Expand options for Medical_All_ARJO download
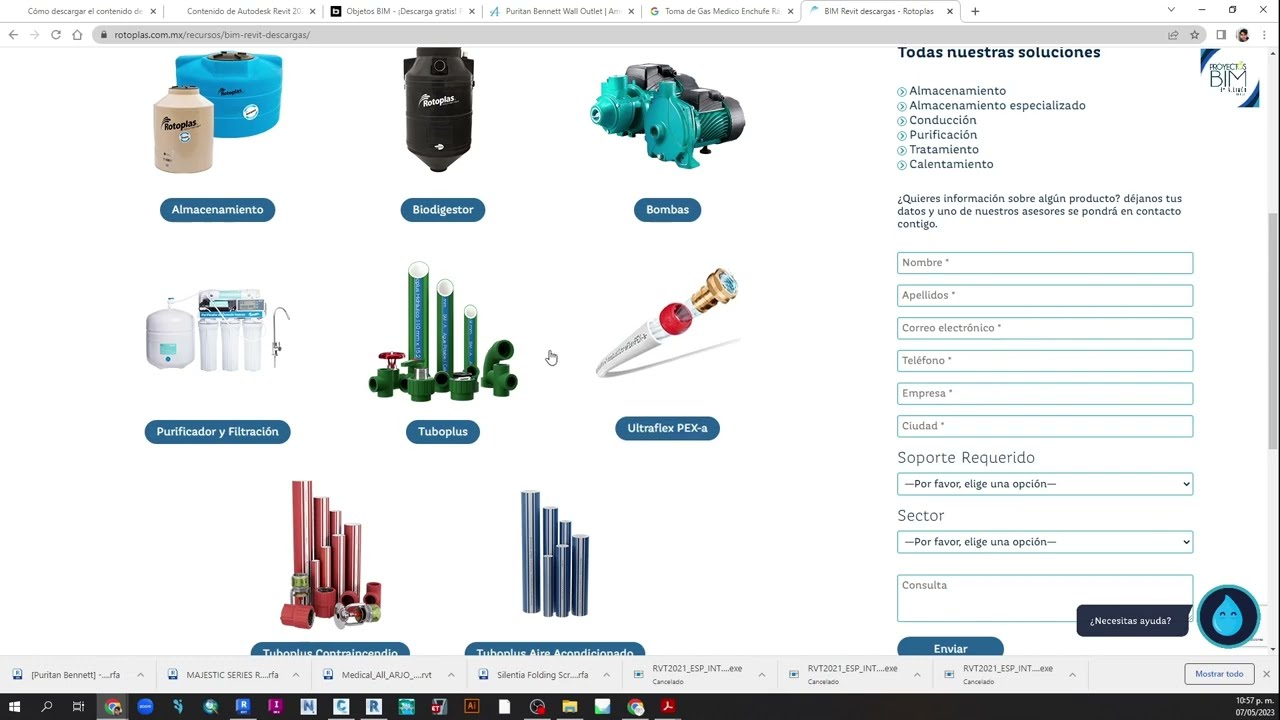The width and height of the screenshot is (1280, 720). (x=451, y=675)
